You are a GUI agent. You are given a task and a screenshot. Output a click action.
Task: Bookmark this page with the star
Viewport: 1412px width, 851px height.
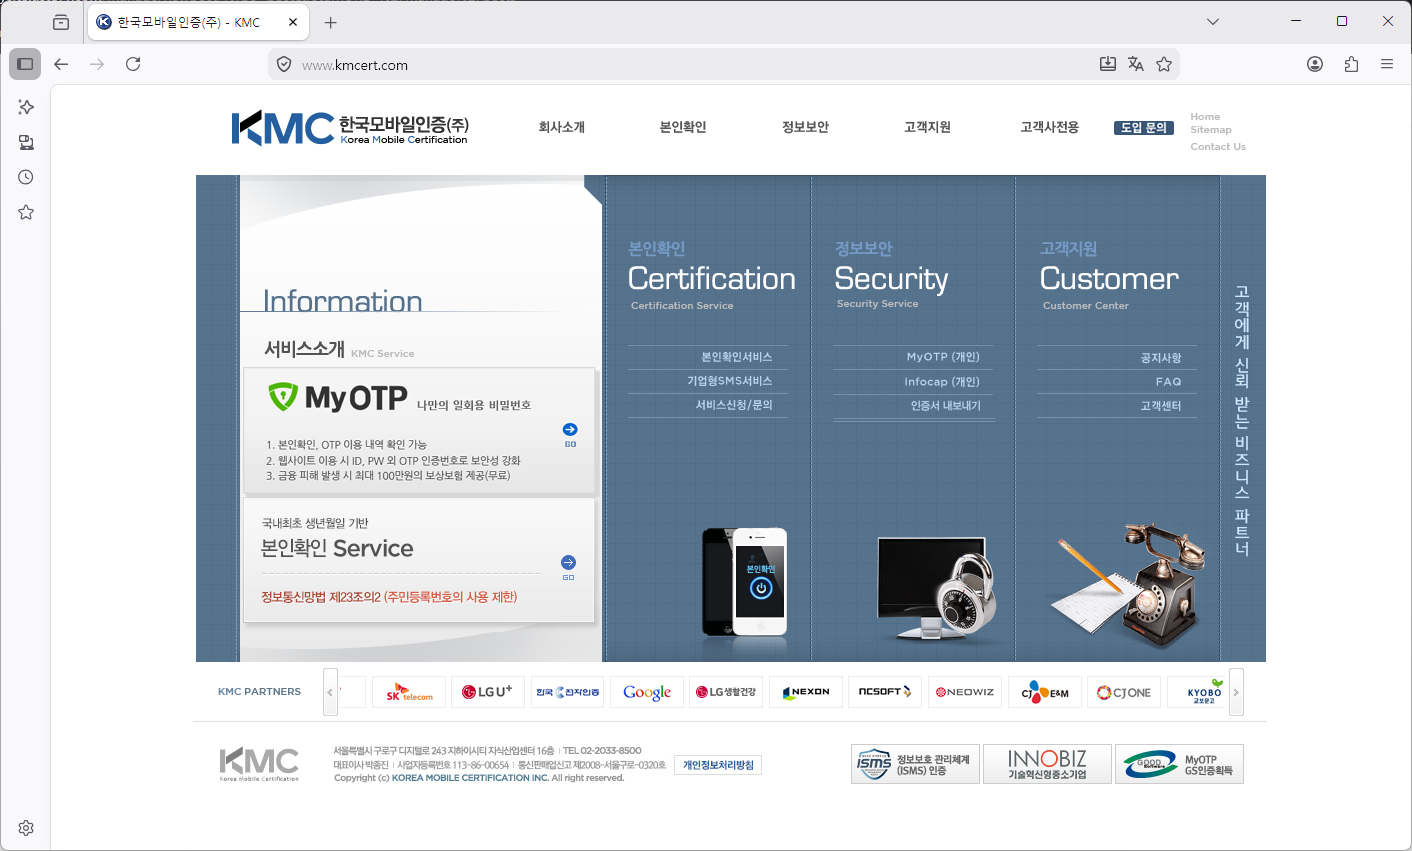[x=1164, y=64]
